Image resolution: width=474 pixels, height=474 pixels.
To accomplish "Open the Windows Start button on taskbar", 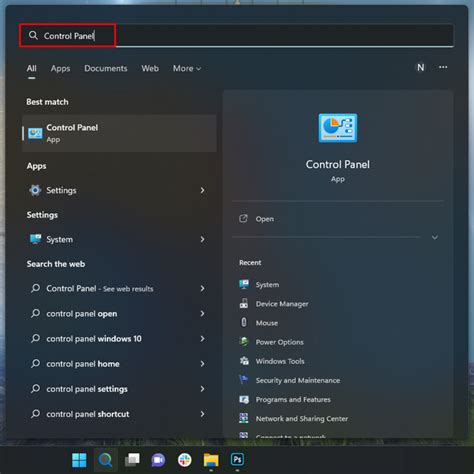I will click(79, 460).
